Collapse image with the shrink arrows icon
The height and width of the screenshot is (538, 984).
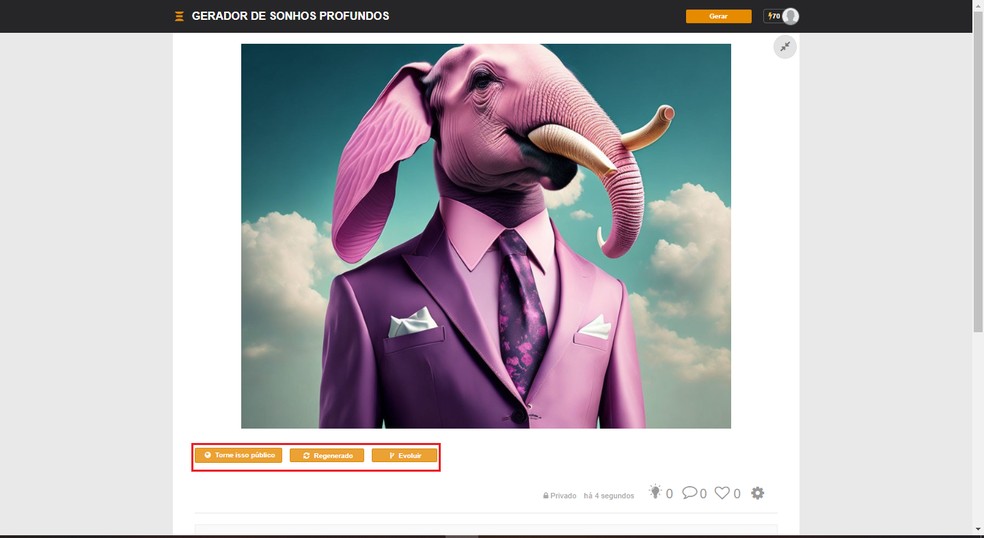(x=784, y=47)
